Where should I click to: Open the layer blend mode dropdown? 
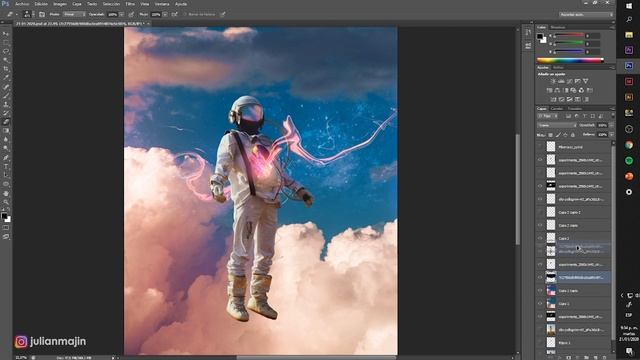(x=557, y=125)
